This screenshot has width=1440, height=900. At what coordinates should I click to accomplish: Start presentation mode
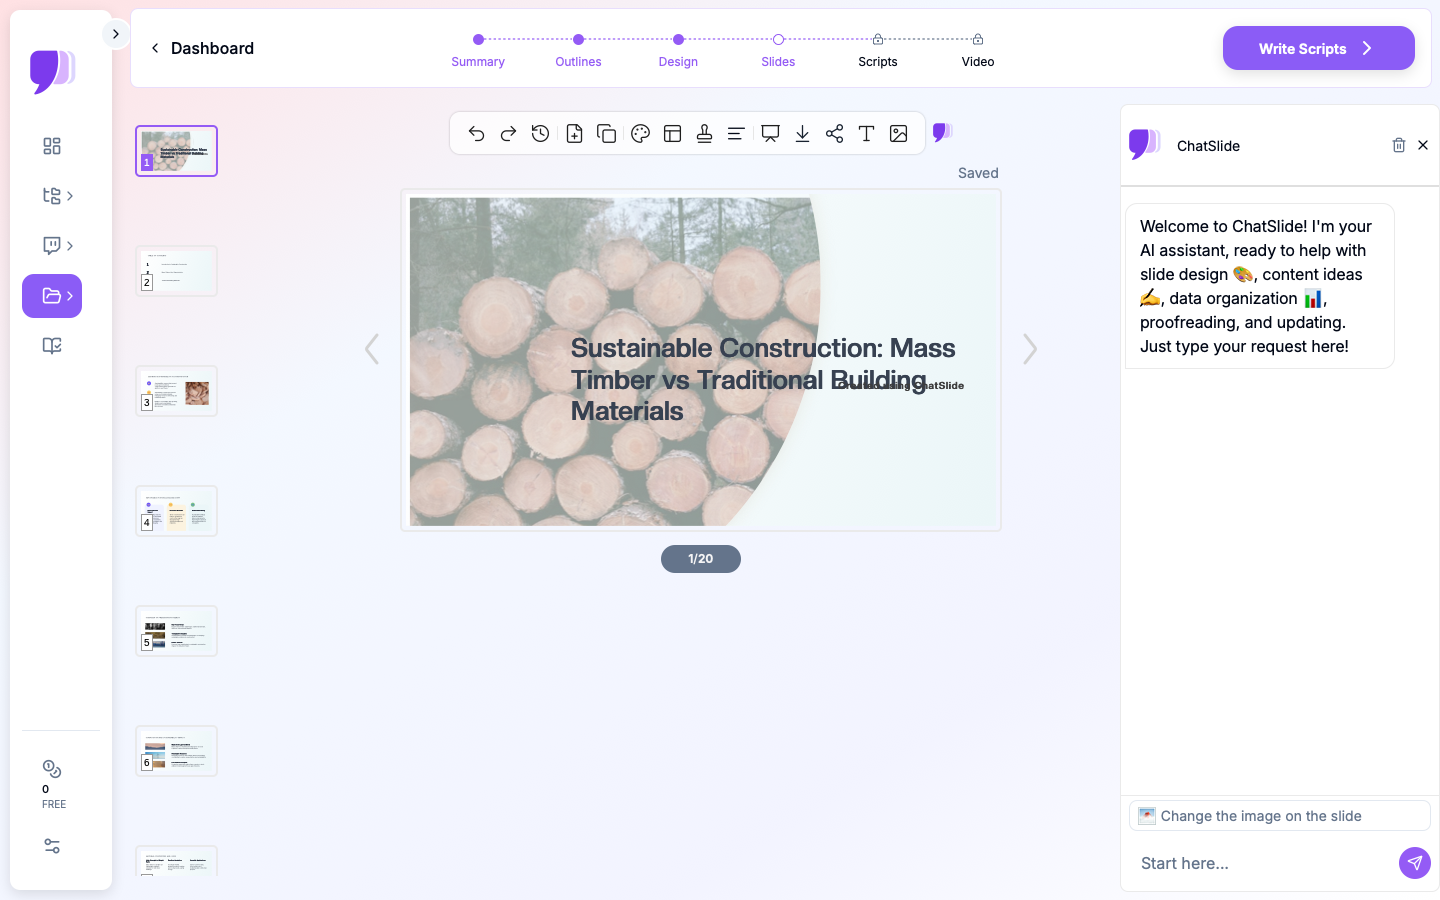point(770,134)
